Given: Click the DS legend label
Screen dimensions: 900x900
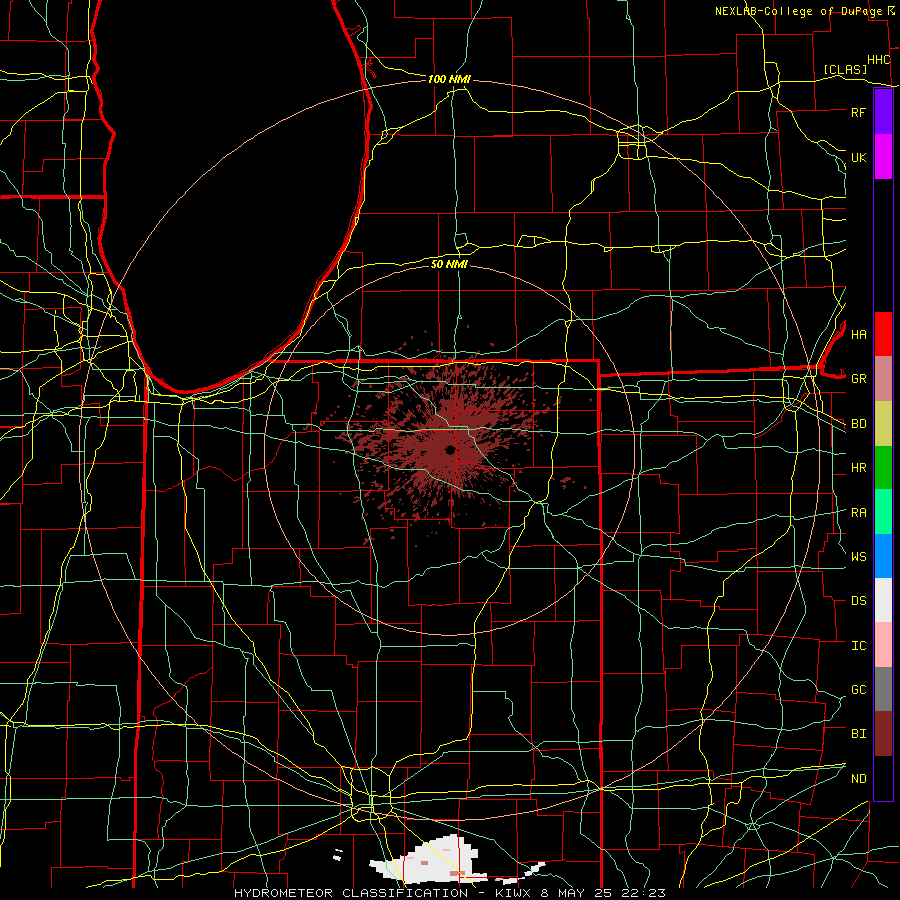Looking at the screenshot, I should point(858,601).
